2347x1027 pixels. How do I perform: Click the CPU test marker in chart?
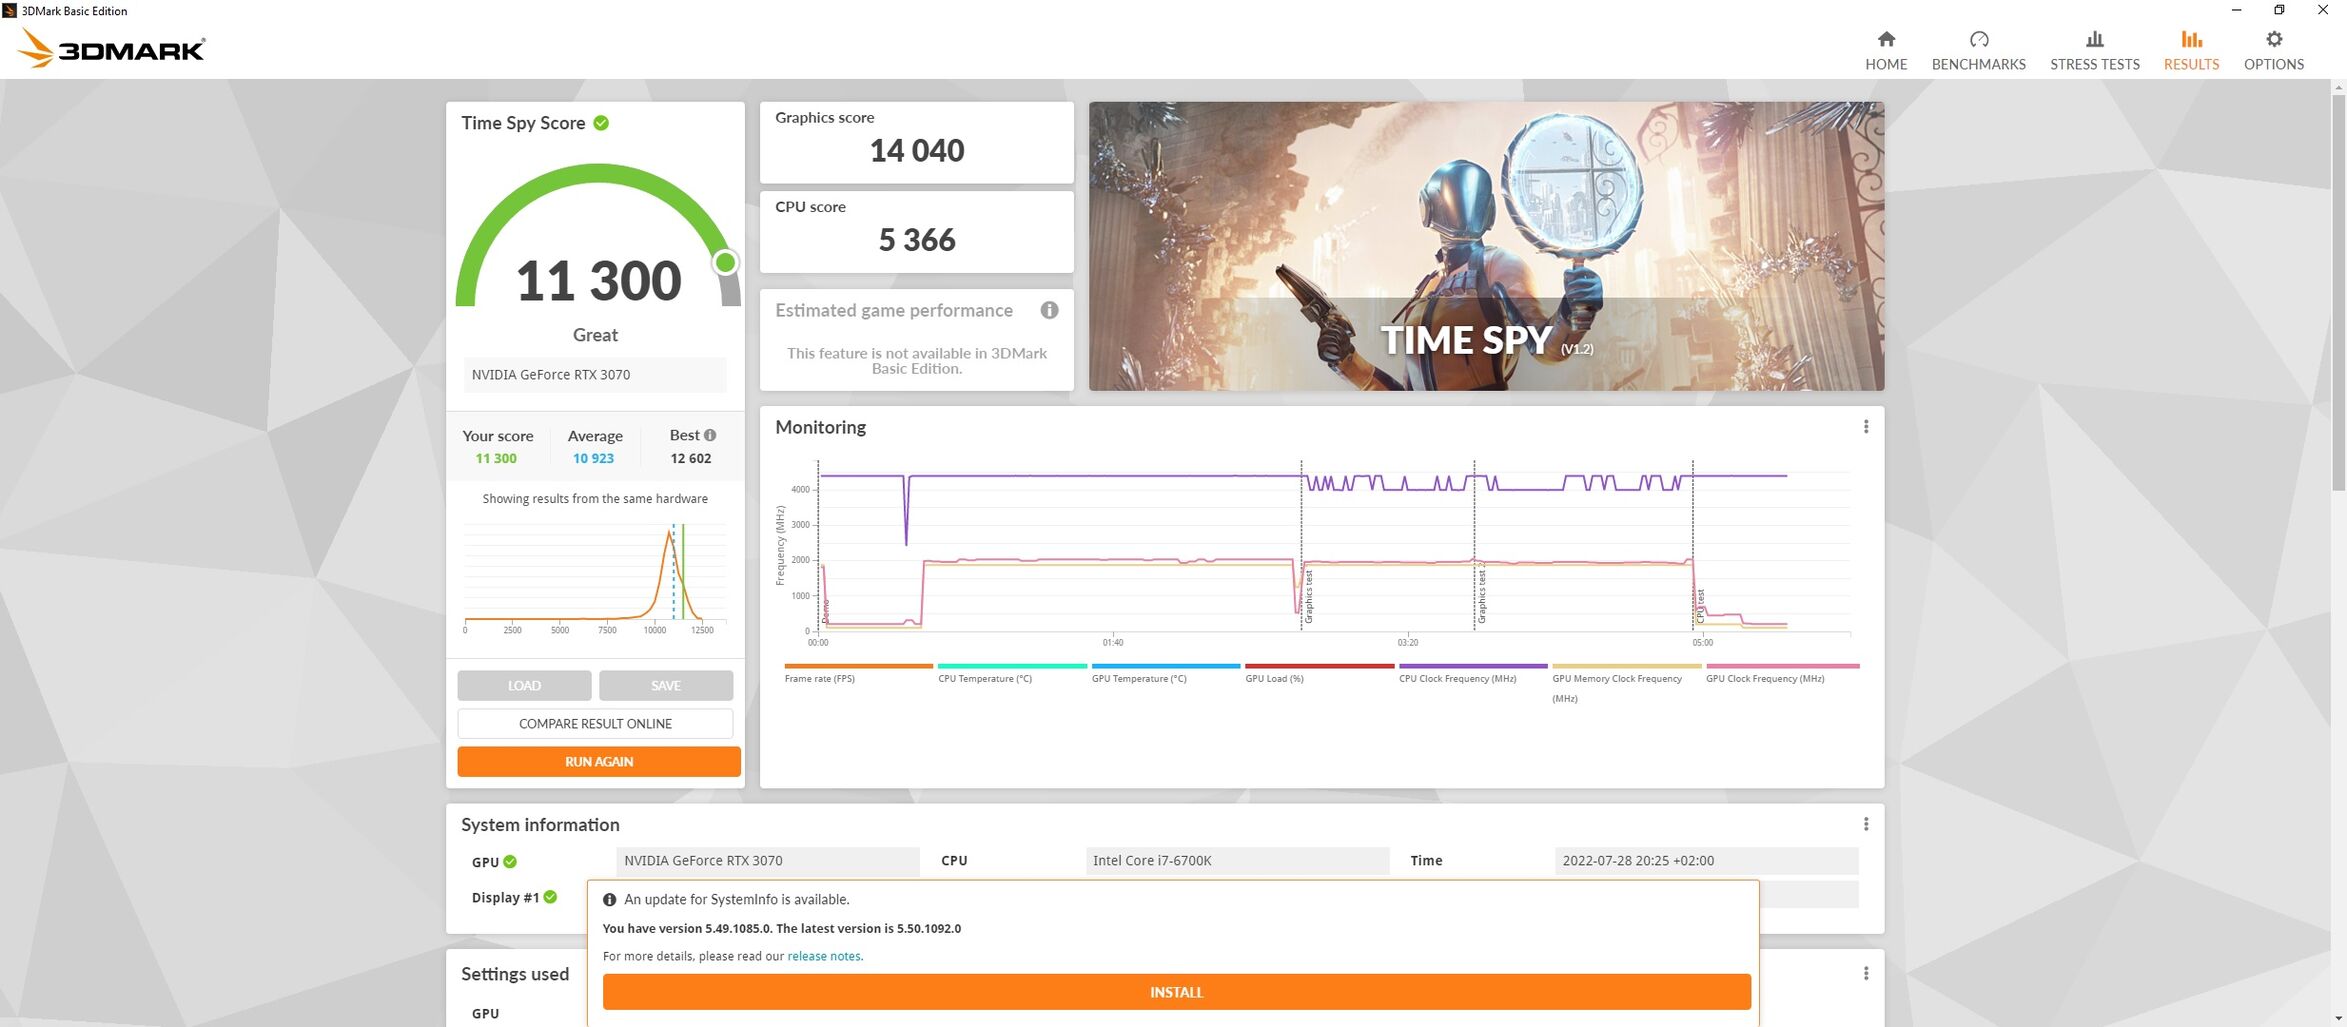pyautogui.click(x=1700, y=606)
